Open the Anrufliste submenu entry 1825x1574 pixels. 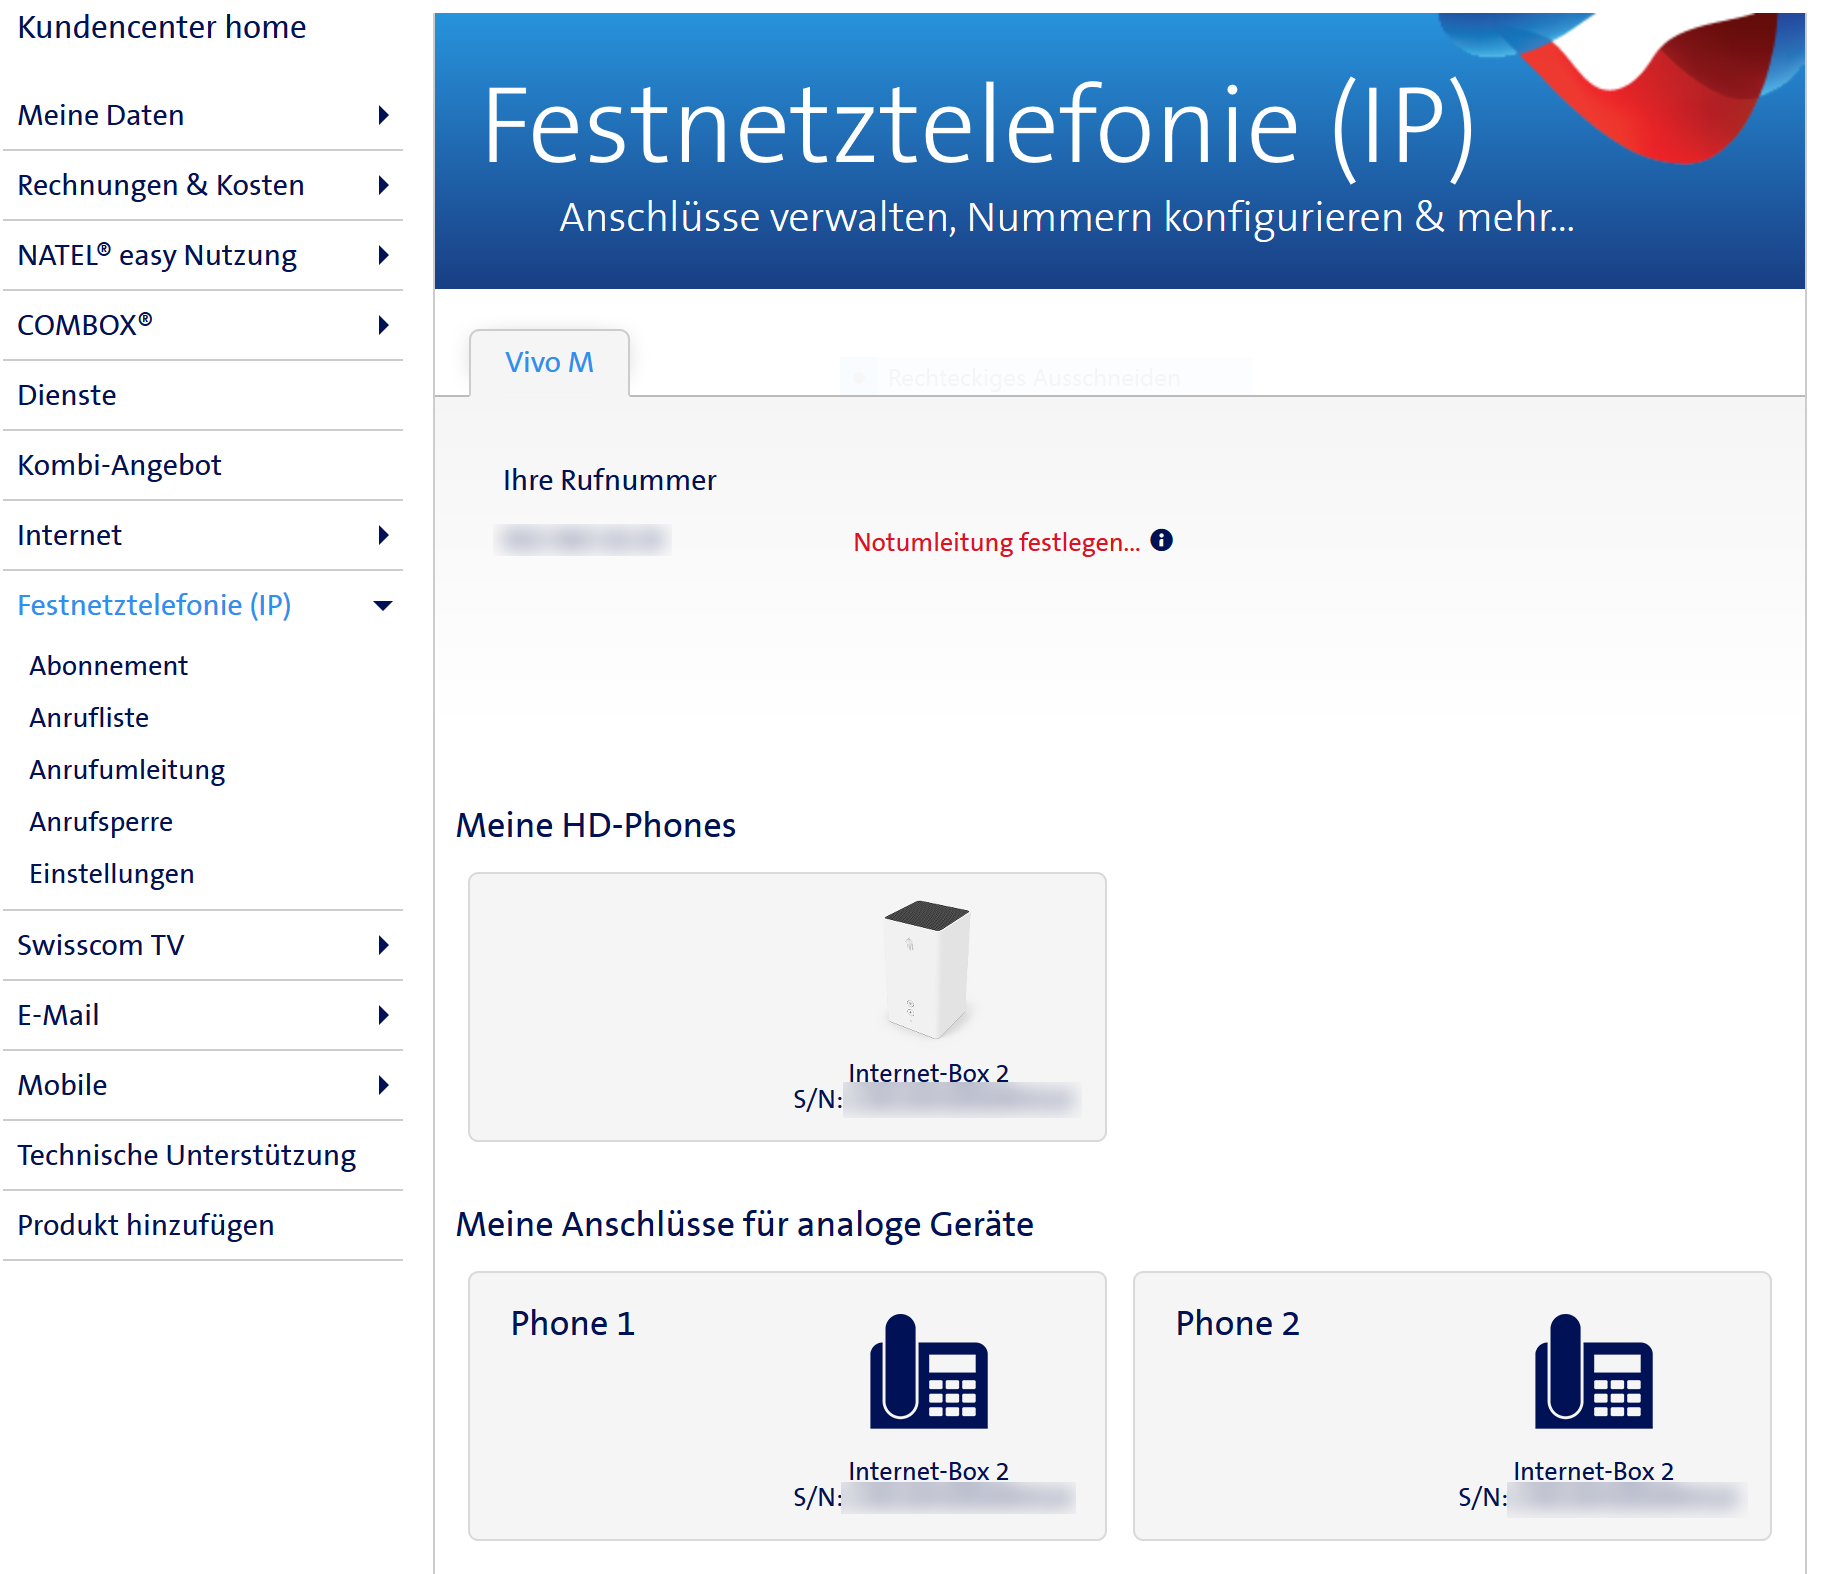tap(89, 718)
